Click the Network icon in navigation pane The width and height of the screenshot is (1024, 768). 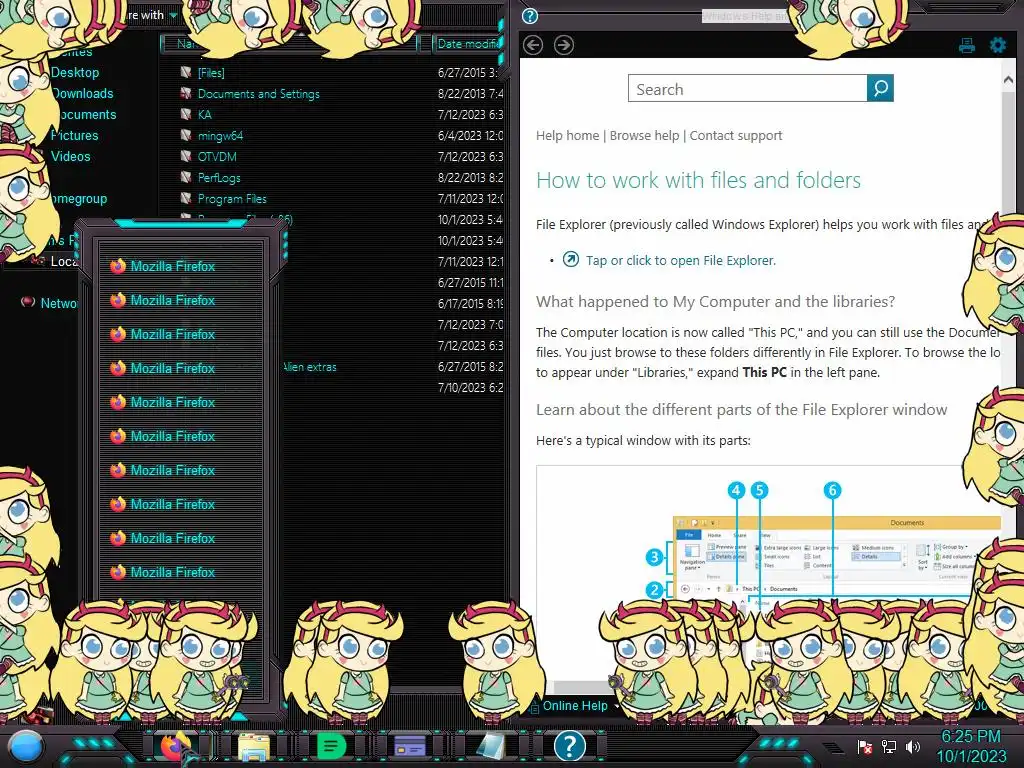tap(28, 302)
